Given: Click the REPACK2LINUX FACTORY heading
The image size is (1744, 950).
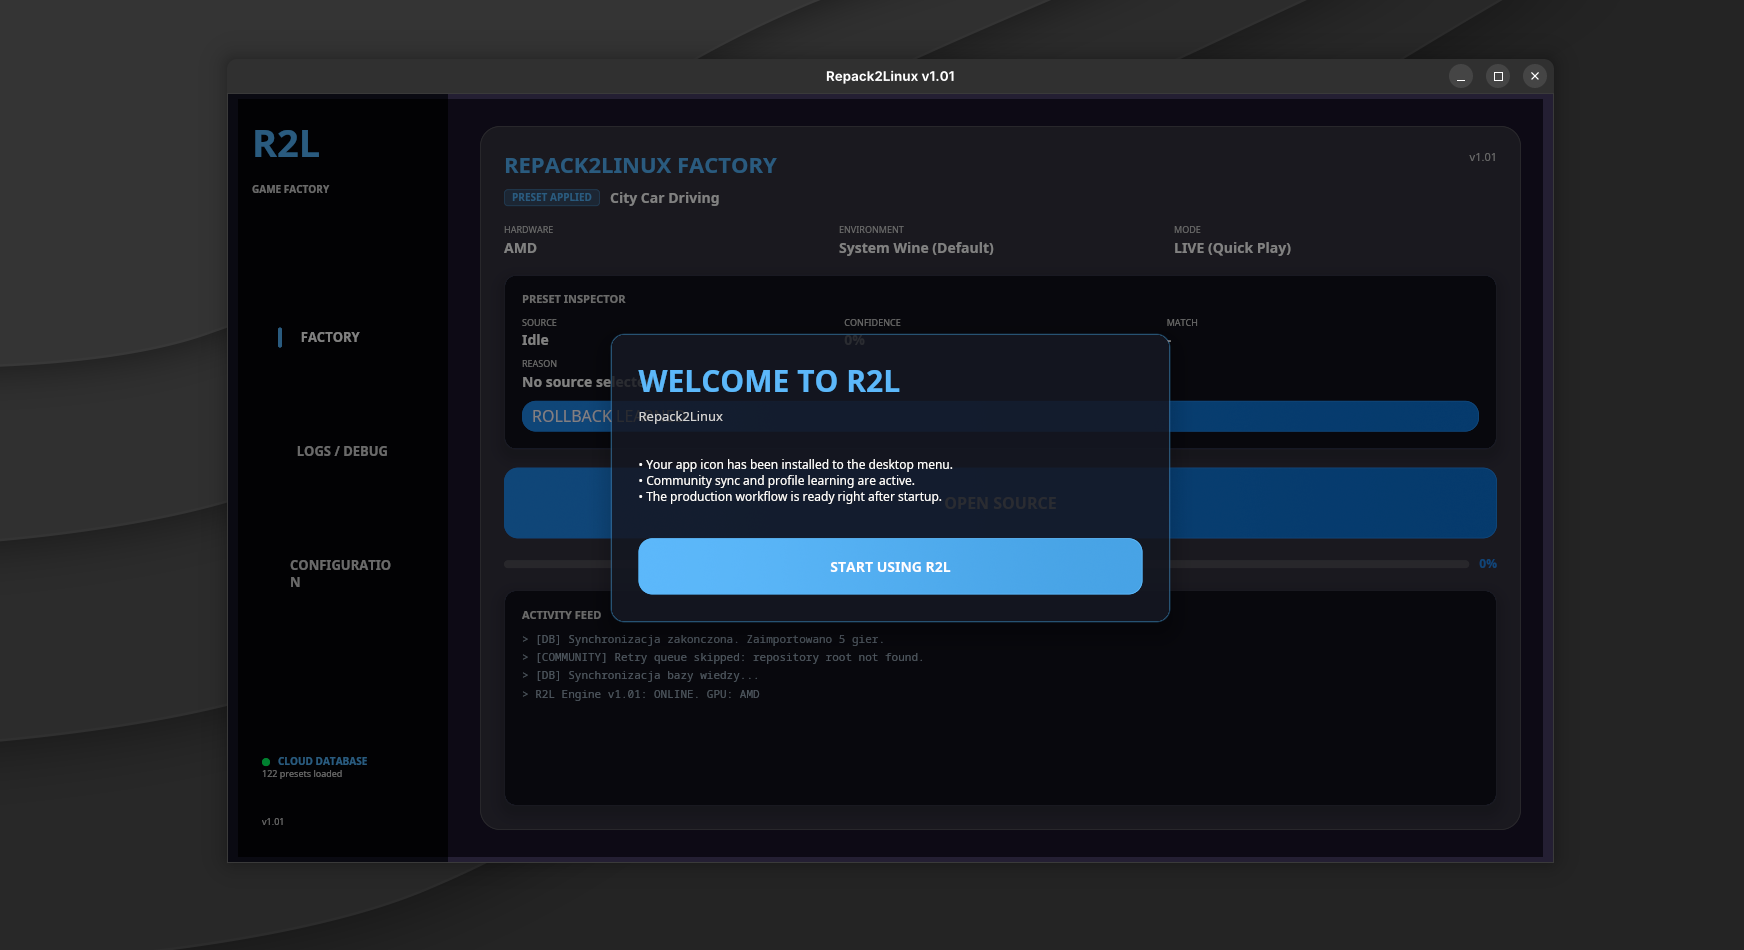Looking at the screenshot, I should 640,165.
